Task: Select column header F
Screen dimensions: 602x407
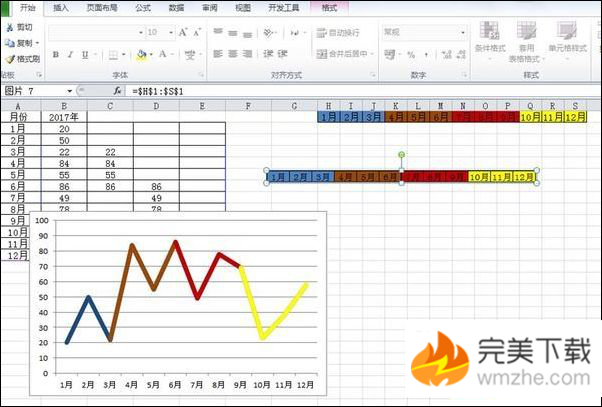Action: tap(248, 106)
